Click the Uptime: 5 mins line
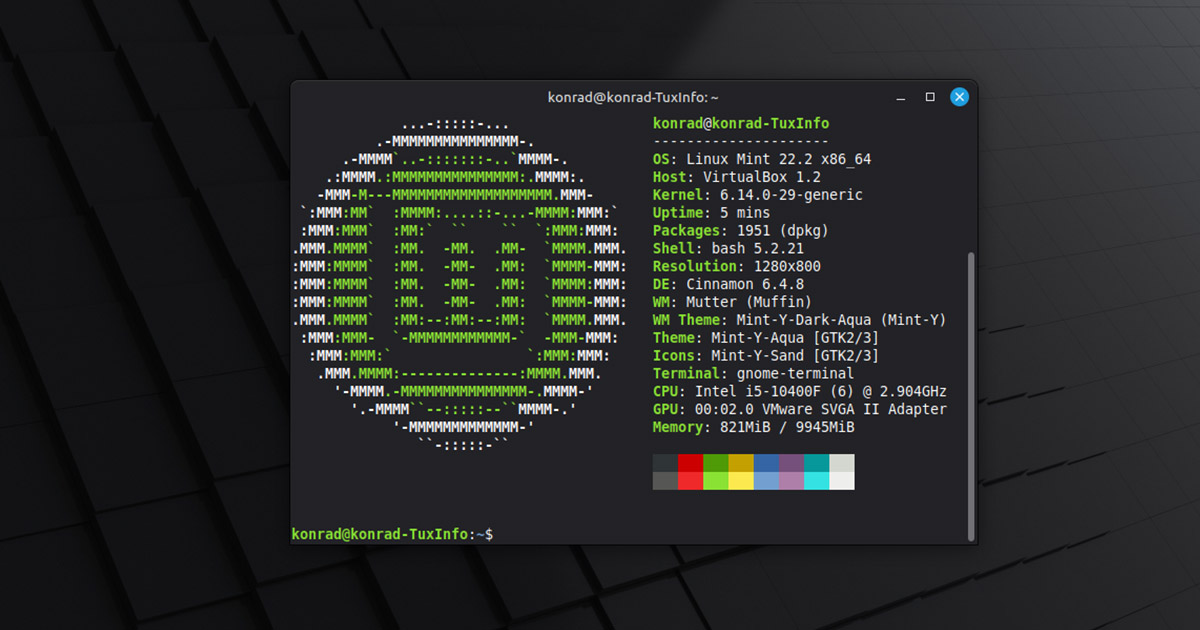The image size is (1200, 630). click(712, 213)
